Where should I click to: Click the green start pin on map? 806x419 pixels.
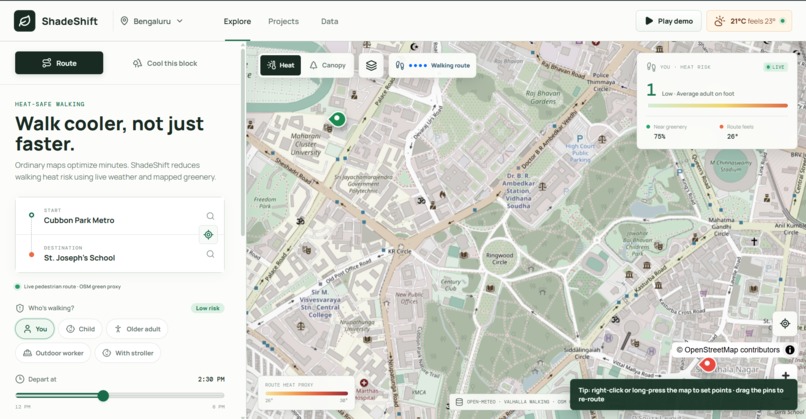[337, 119]
